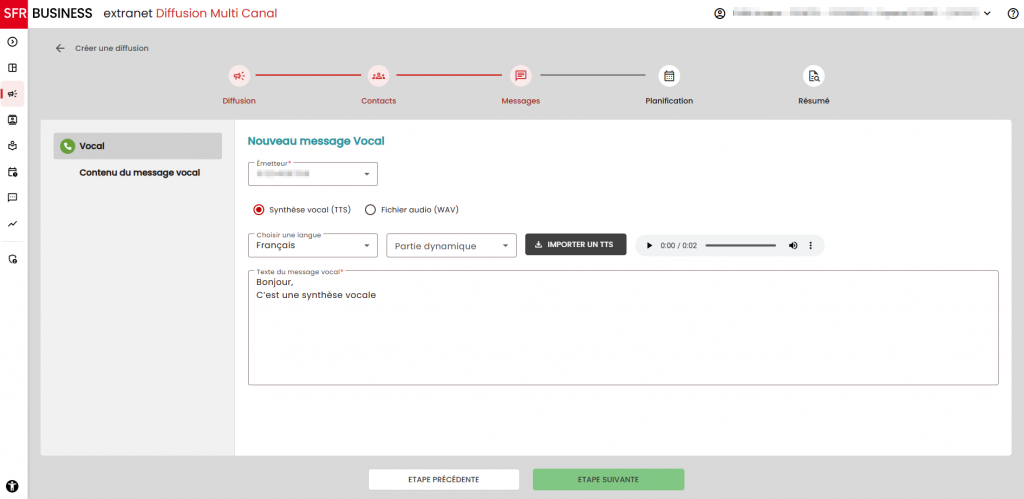Click the back arrow beside Créer une diffusion
Viewport: 1024px width, 499px height.
pyautogui.click(x=60, y=48)
